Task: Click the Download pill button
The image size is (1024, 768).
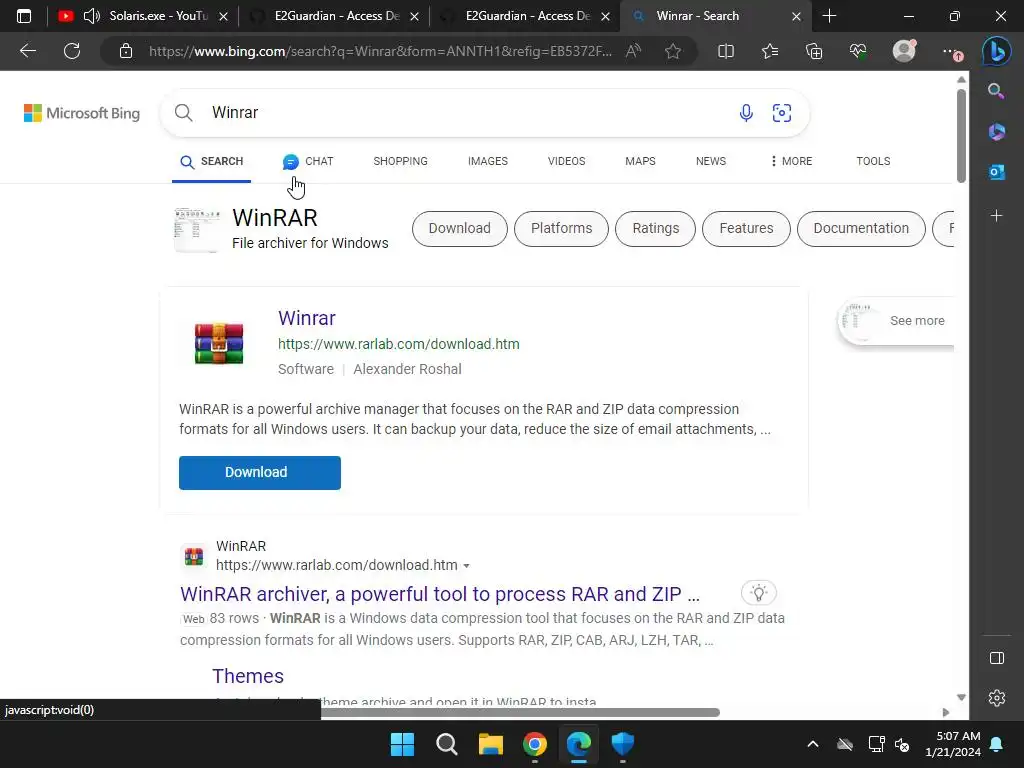Action: click(x=460, y=229)
